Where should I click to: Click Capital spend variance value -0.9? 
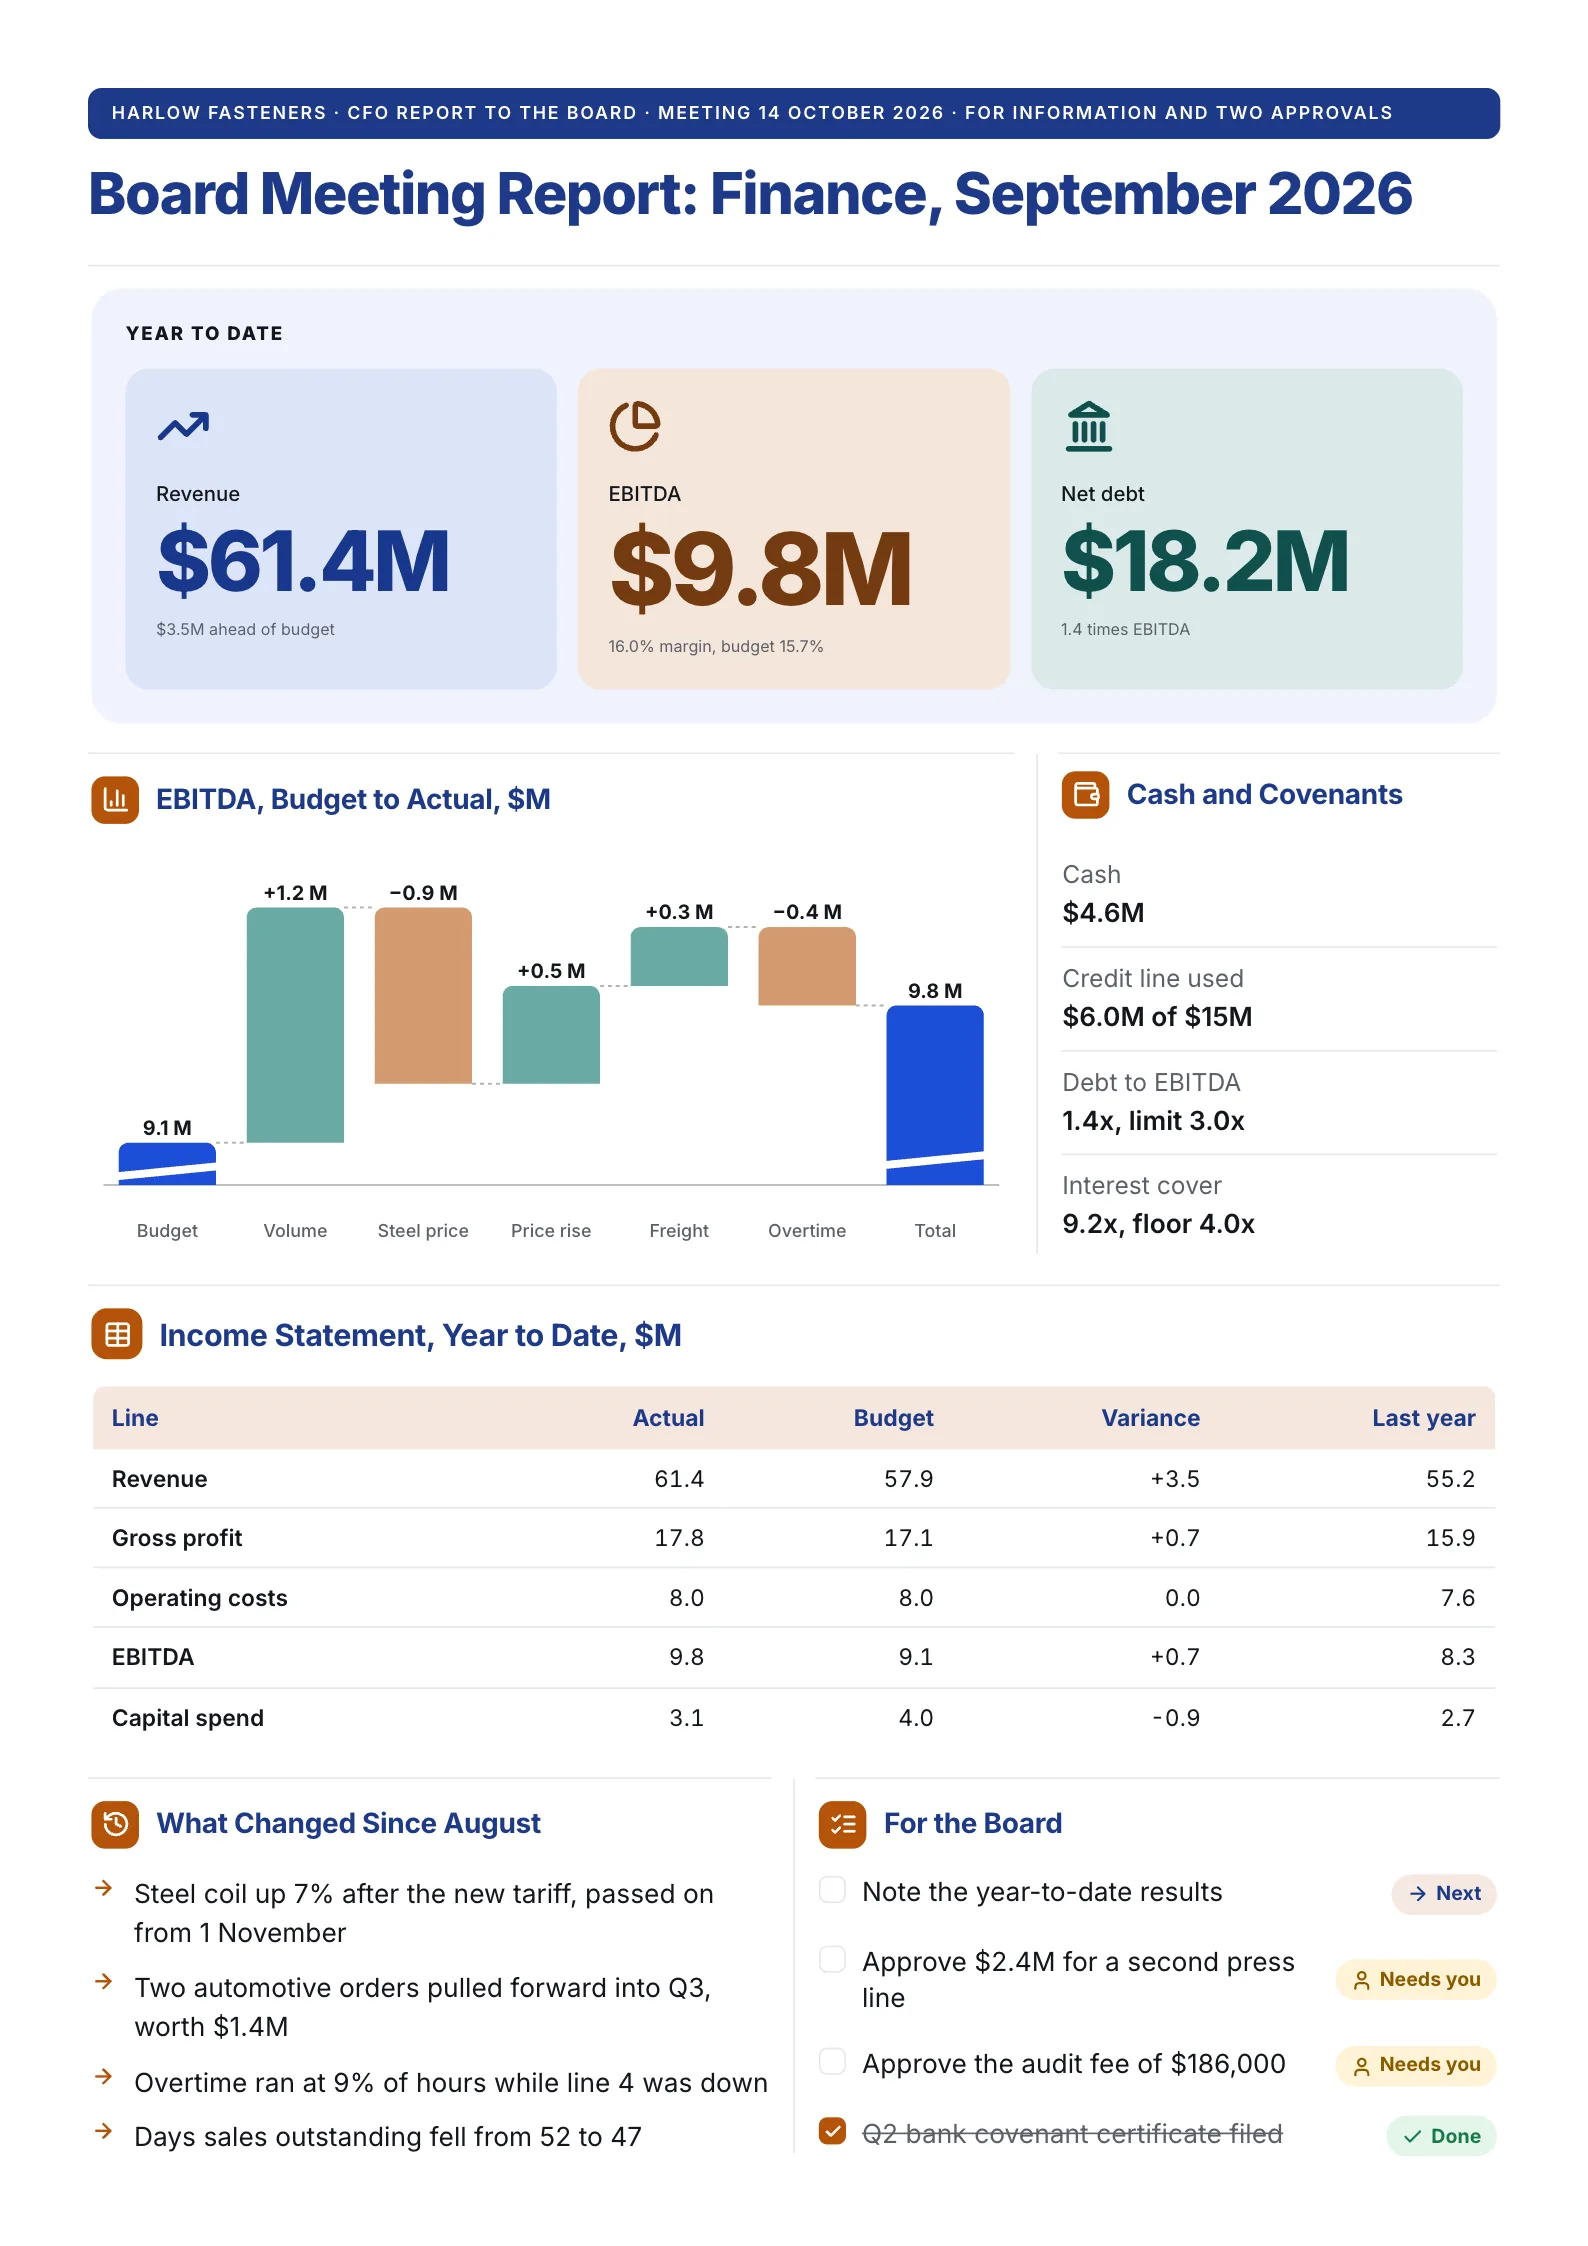1175,1718
